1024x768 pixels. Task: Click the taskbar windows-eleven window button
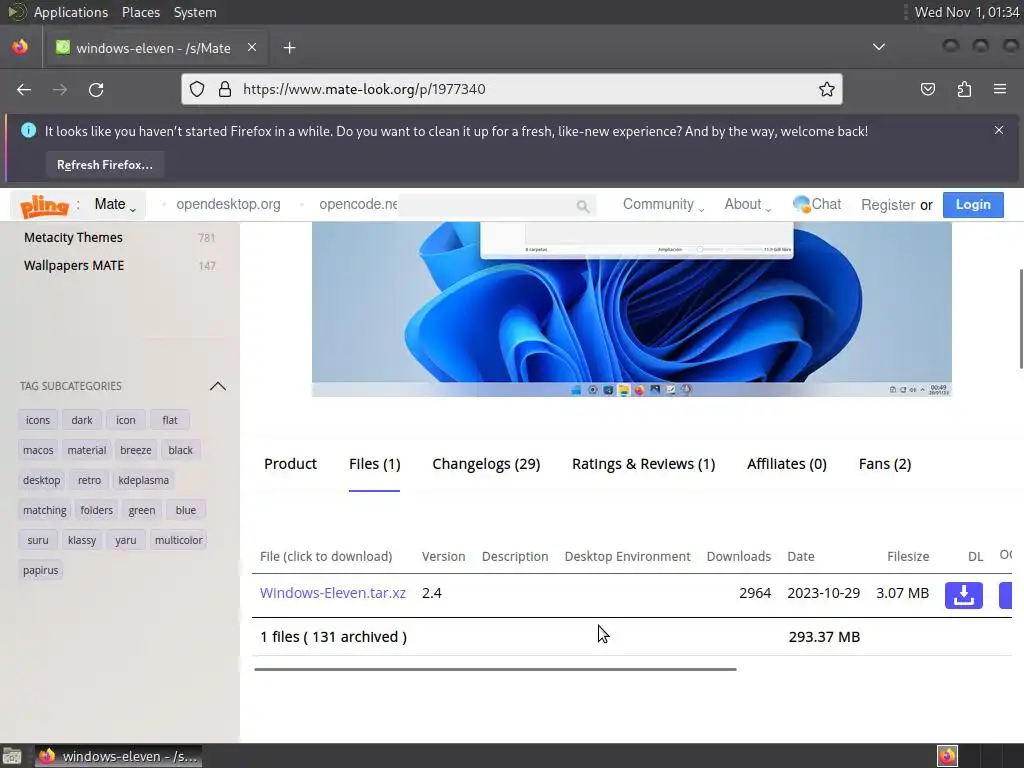tap(118, 756)
